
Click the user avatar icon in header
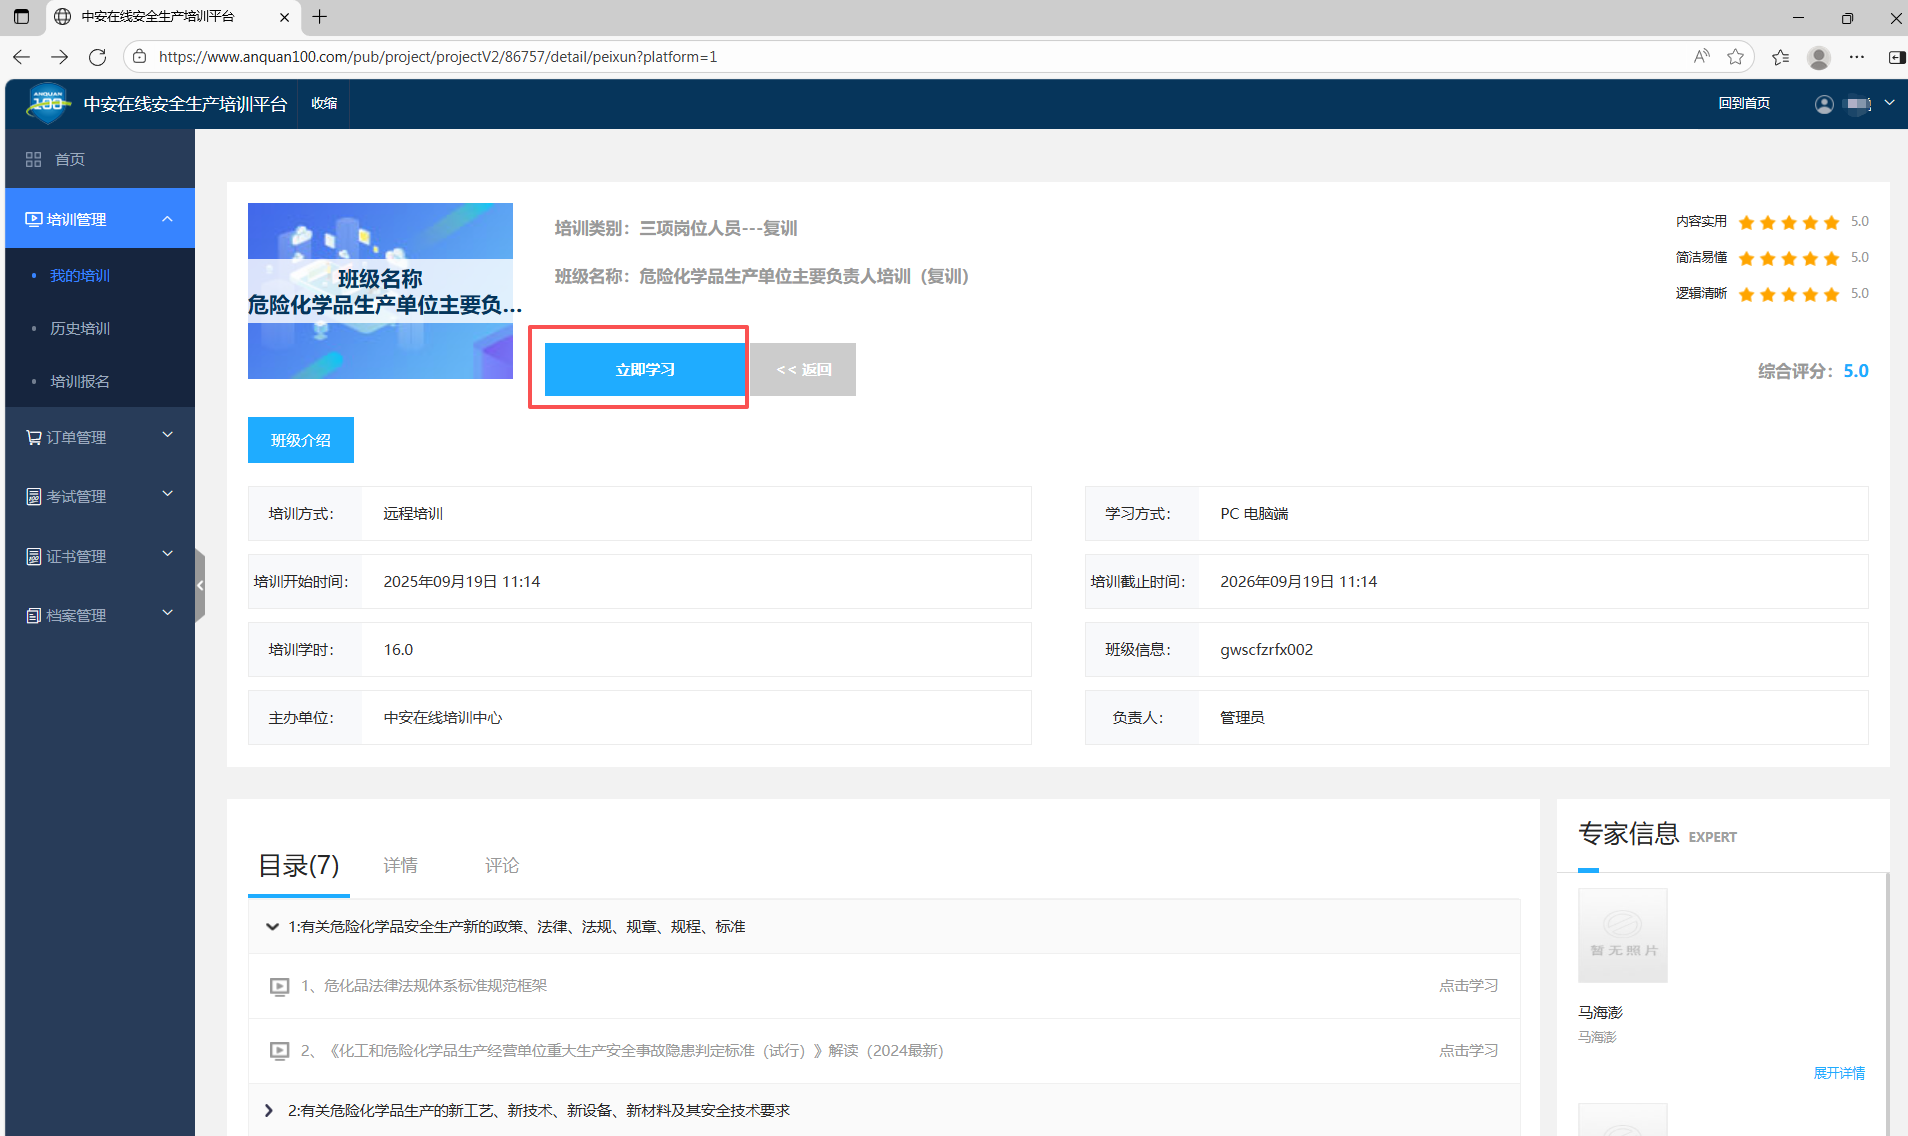pyautogui.click(x=1824, y=104)
